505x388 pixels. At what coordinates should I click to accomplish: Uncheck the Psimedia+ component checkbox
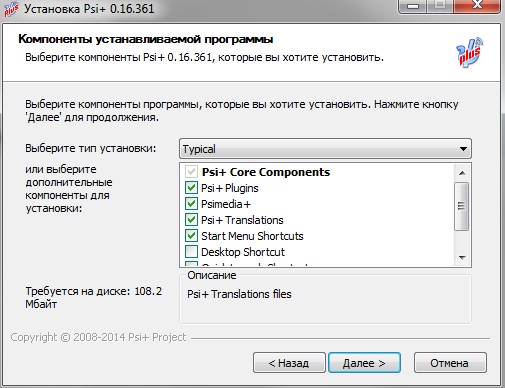pyautogui.click(x=191, y=204)
